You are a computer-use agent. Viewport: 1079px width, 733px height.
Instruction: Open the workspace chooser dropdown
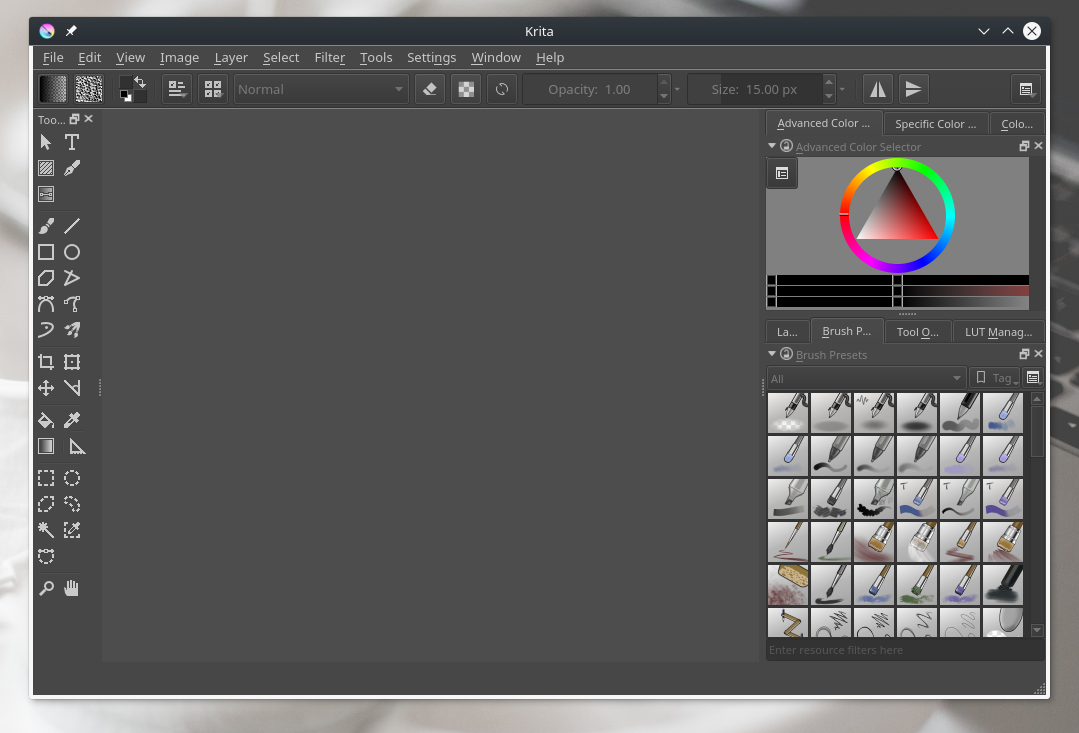(x=1026, y=89)
